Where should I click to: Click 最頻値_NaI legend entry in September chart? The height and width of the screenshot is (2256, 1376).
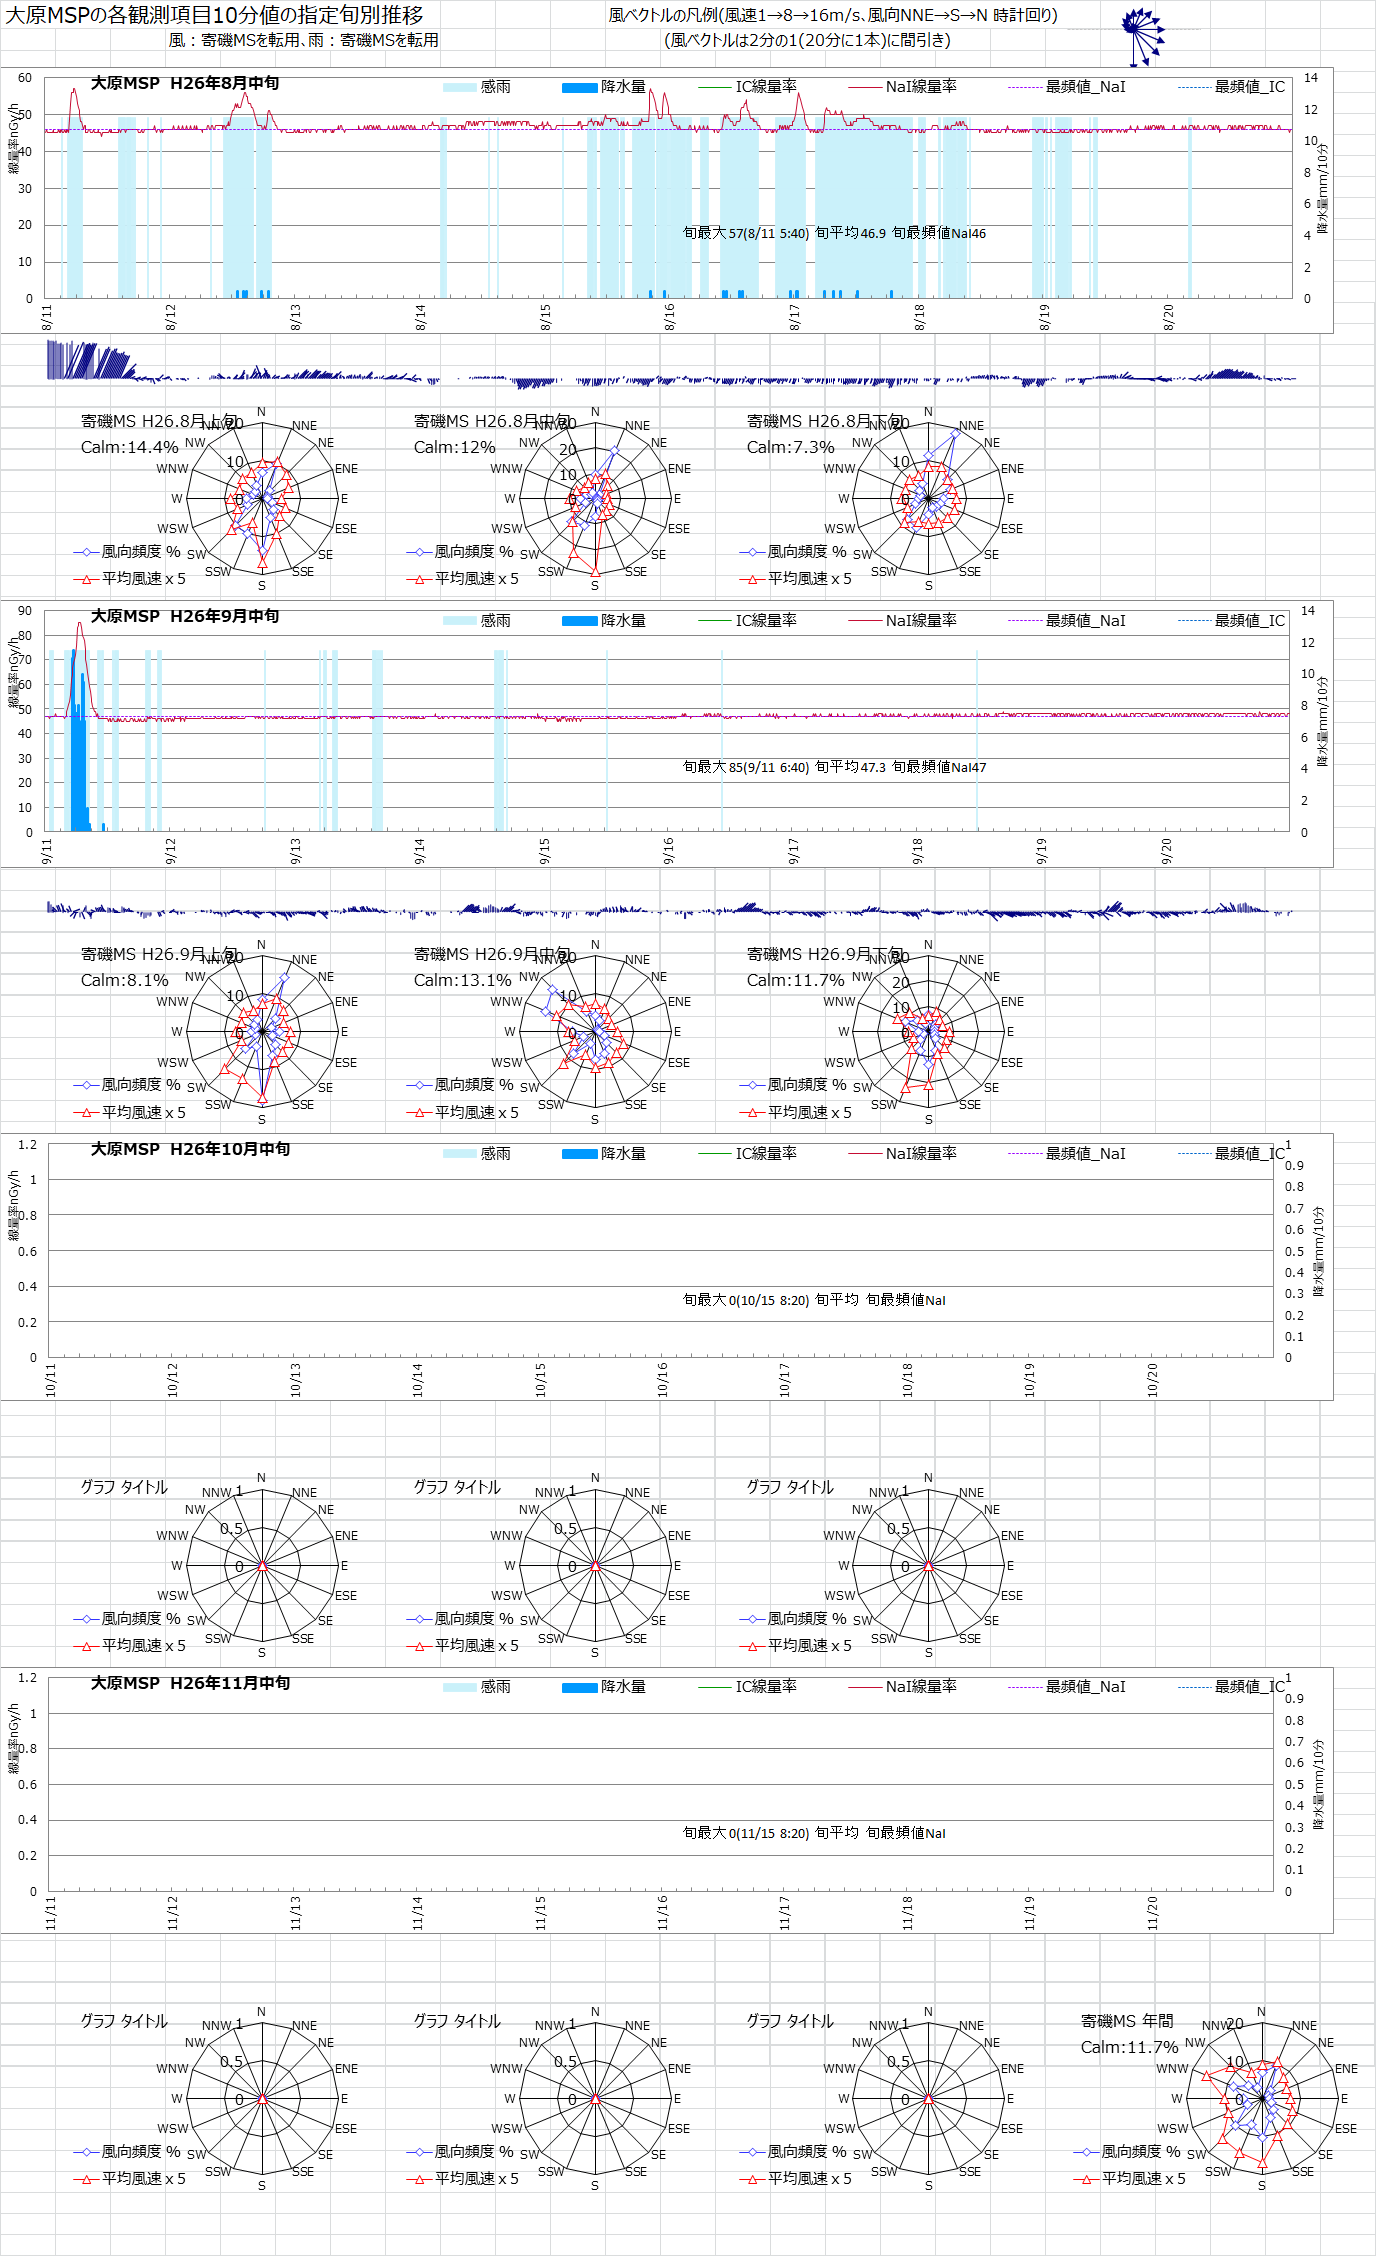(x=1067, y=621)
